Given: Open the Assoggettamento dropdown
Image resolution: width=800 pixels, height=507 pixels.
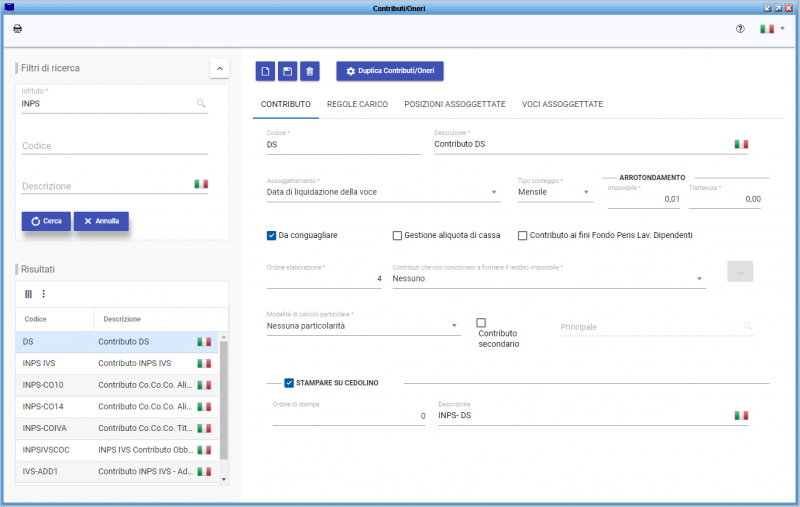Looking at the screenshot, I should [495, 193].
